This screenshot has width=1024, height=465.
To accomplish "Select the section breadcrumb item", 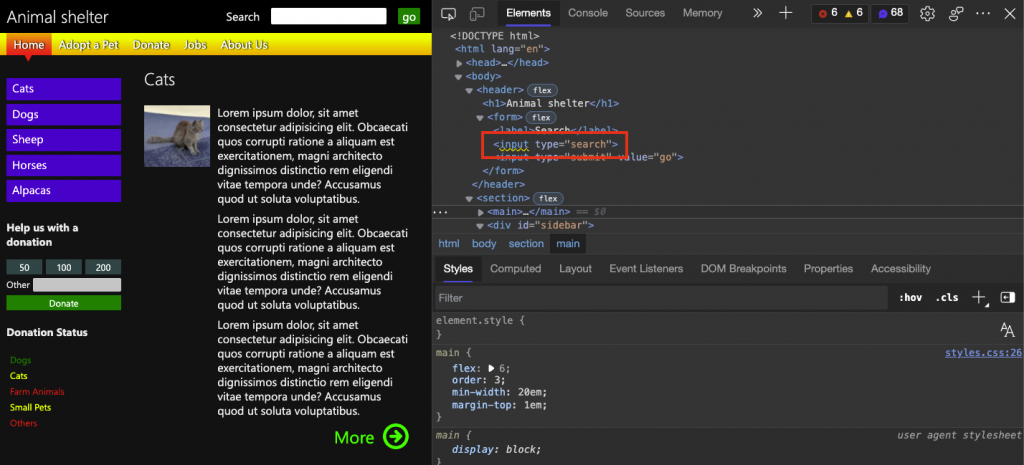I will [526, 244].
